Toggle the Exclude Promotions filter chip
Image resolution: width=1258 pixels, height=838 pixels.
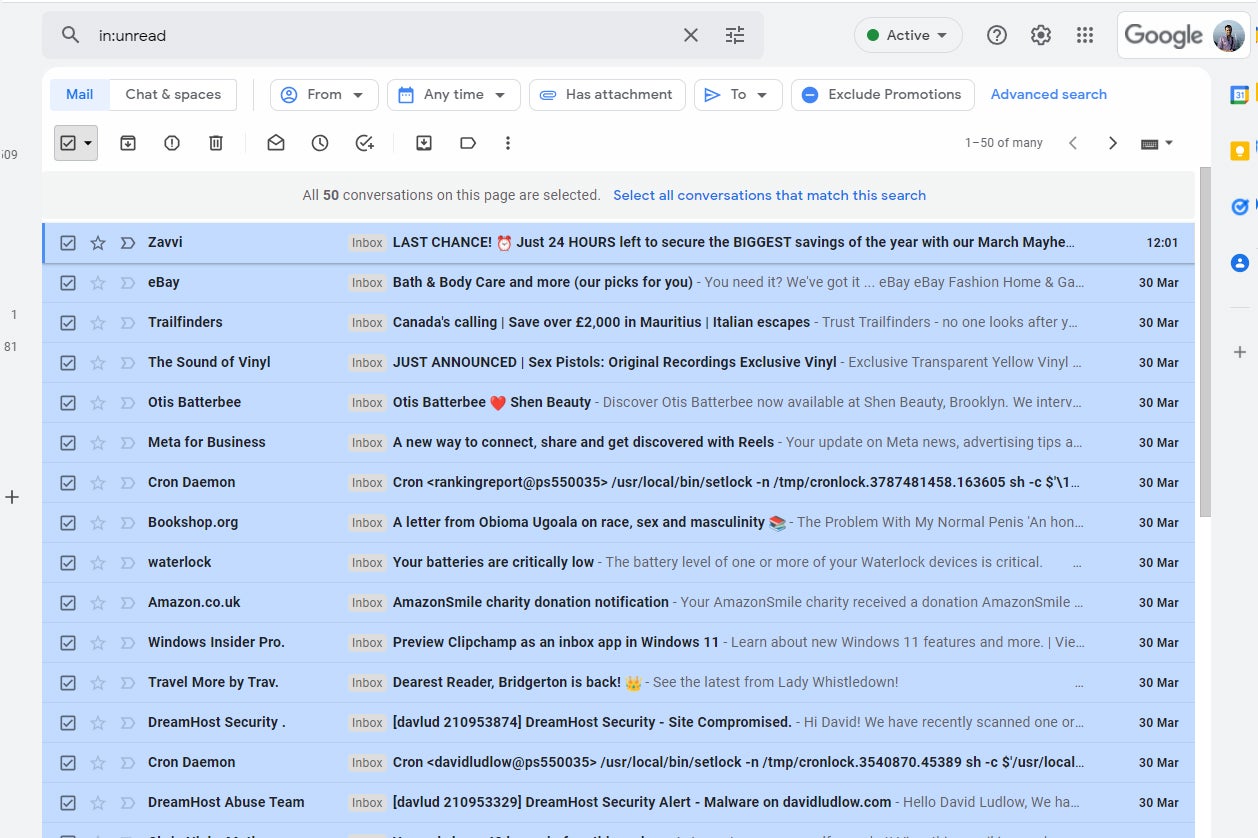coord(882,95)
